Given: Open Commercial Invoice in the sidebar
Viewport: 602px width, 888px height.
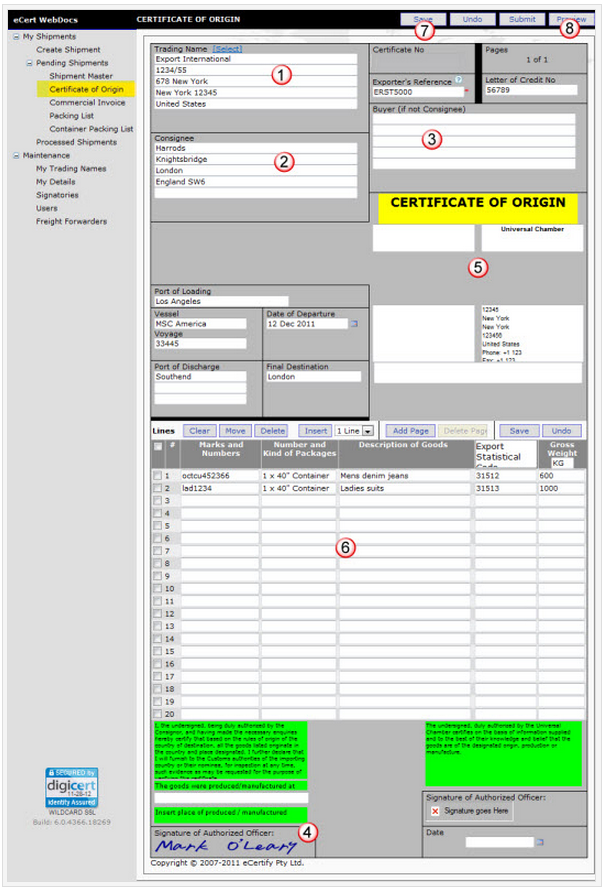Looking at the screenshot, I should [x=87, y=102].
